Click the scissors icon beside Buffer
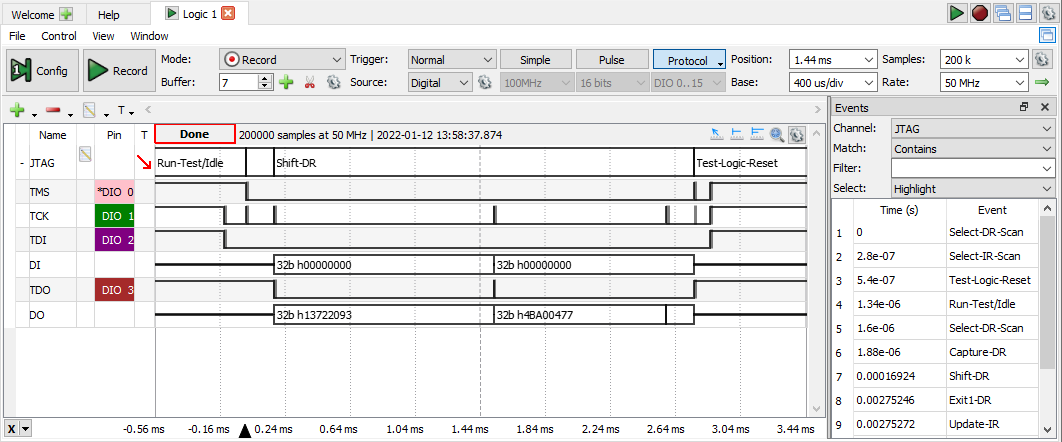 [310, 82]
